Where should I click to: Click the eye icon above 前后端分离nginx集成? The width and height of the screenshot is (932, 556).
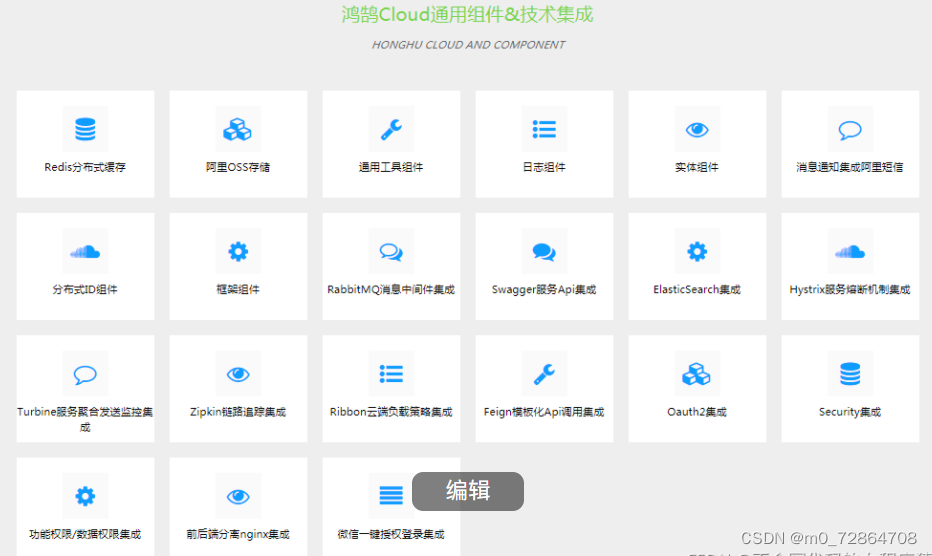click(x=238, y=496)
